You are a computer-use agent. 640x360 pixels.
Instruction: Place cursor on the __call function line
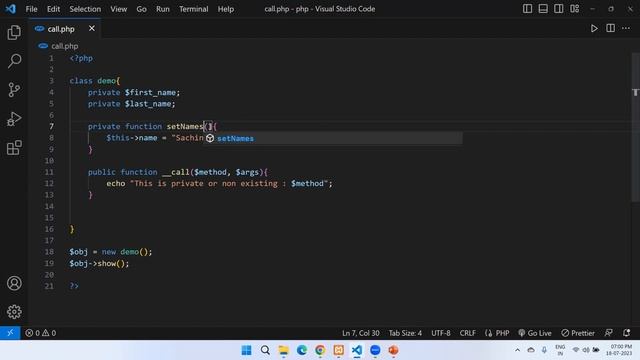pos(178,172)
